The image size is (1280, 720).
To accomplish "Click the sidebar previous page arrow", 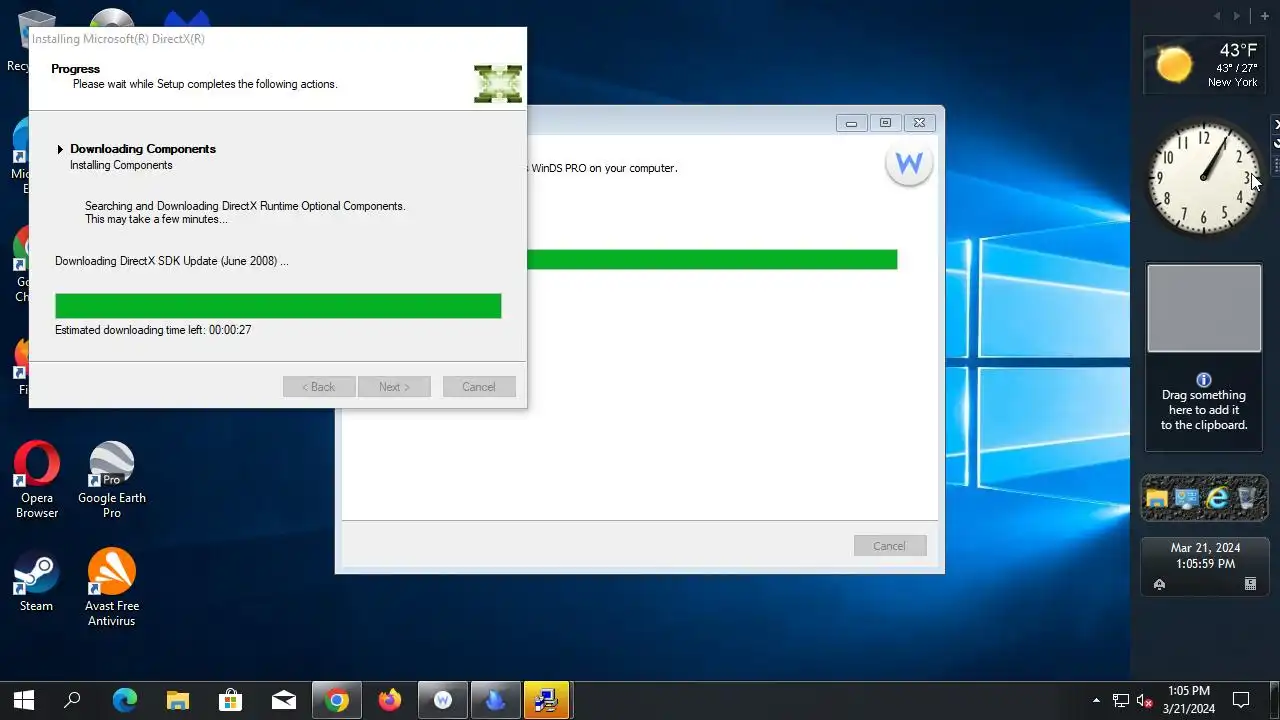I will pyautogui.click(x=1217, y=16).
